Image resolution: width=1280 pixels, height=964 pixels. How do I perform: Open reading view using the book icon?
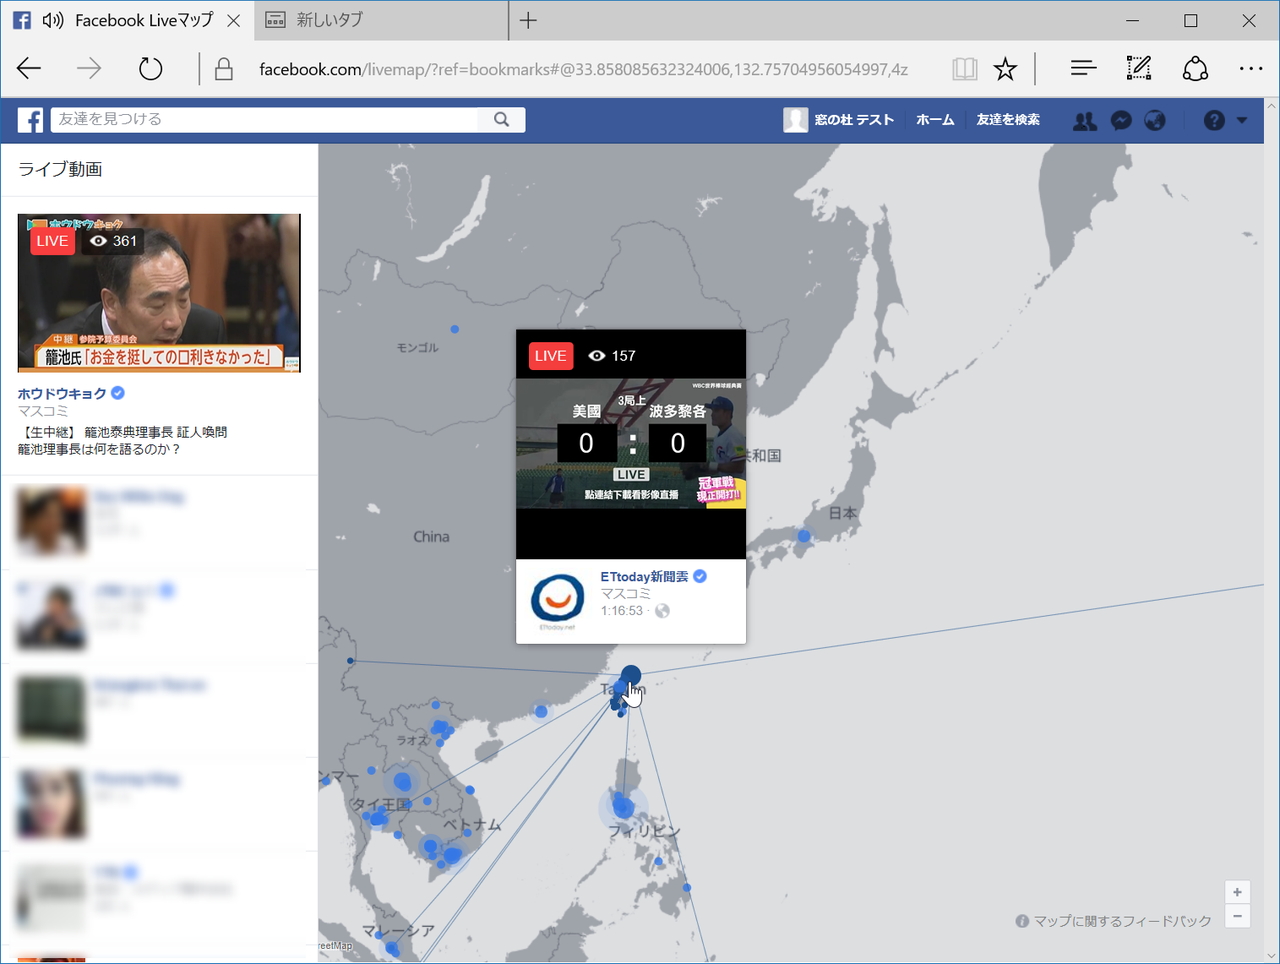[x=963, y=68]
